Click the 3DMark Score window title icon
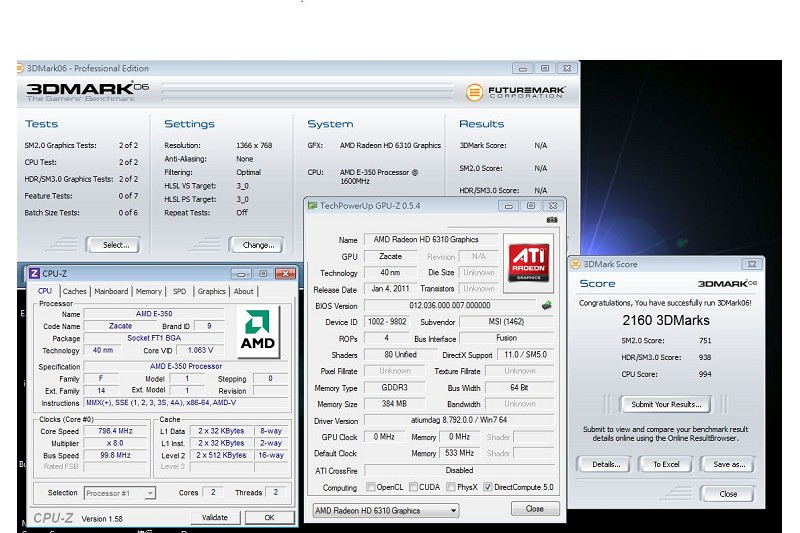The image size is (800, 533). [576, 264]
